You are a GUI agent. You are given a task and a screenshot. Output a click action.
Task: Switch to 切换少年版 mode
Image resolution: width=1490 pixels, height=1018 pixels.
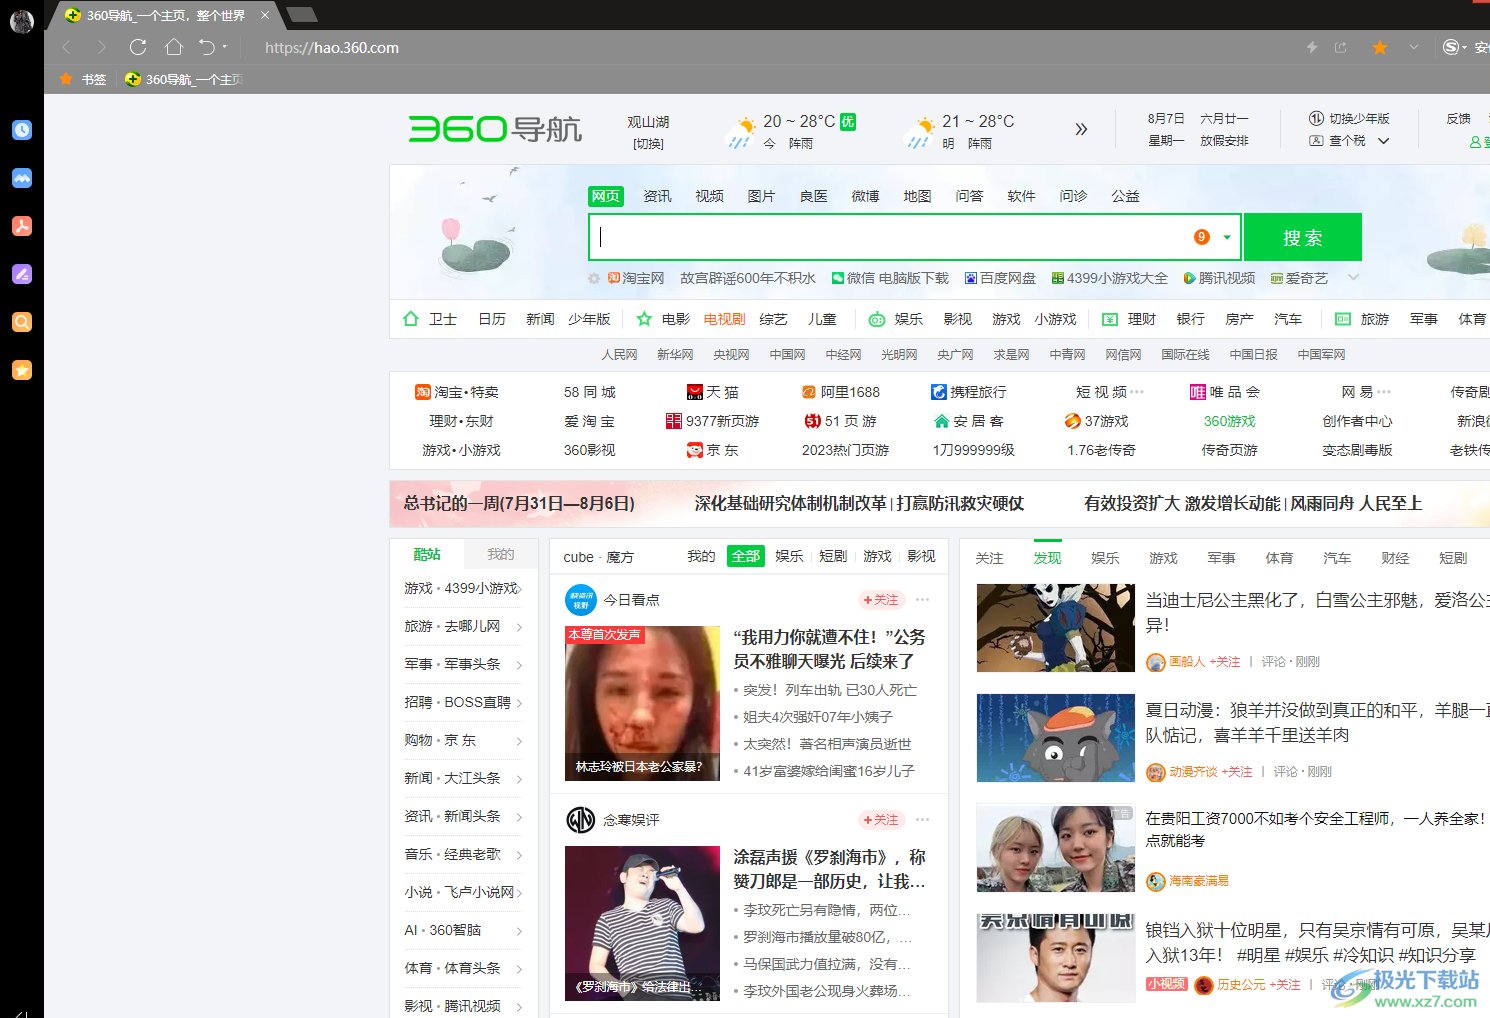tap(1350, 118)
